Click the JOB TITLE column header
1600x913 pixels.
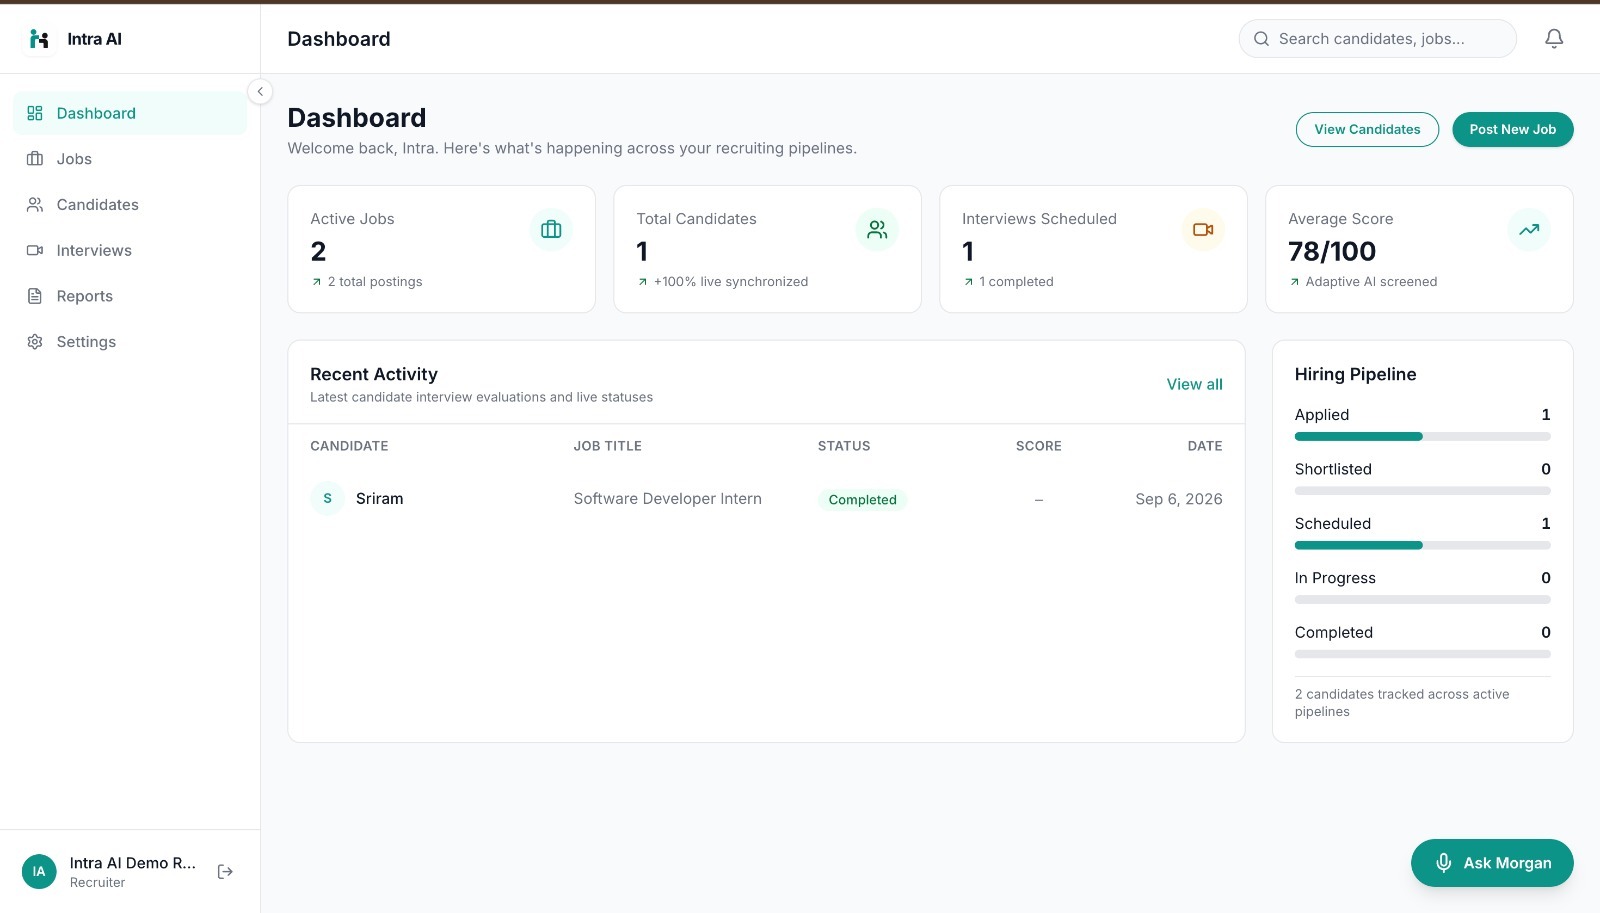(607, 446)
